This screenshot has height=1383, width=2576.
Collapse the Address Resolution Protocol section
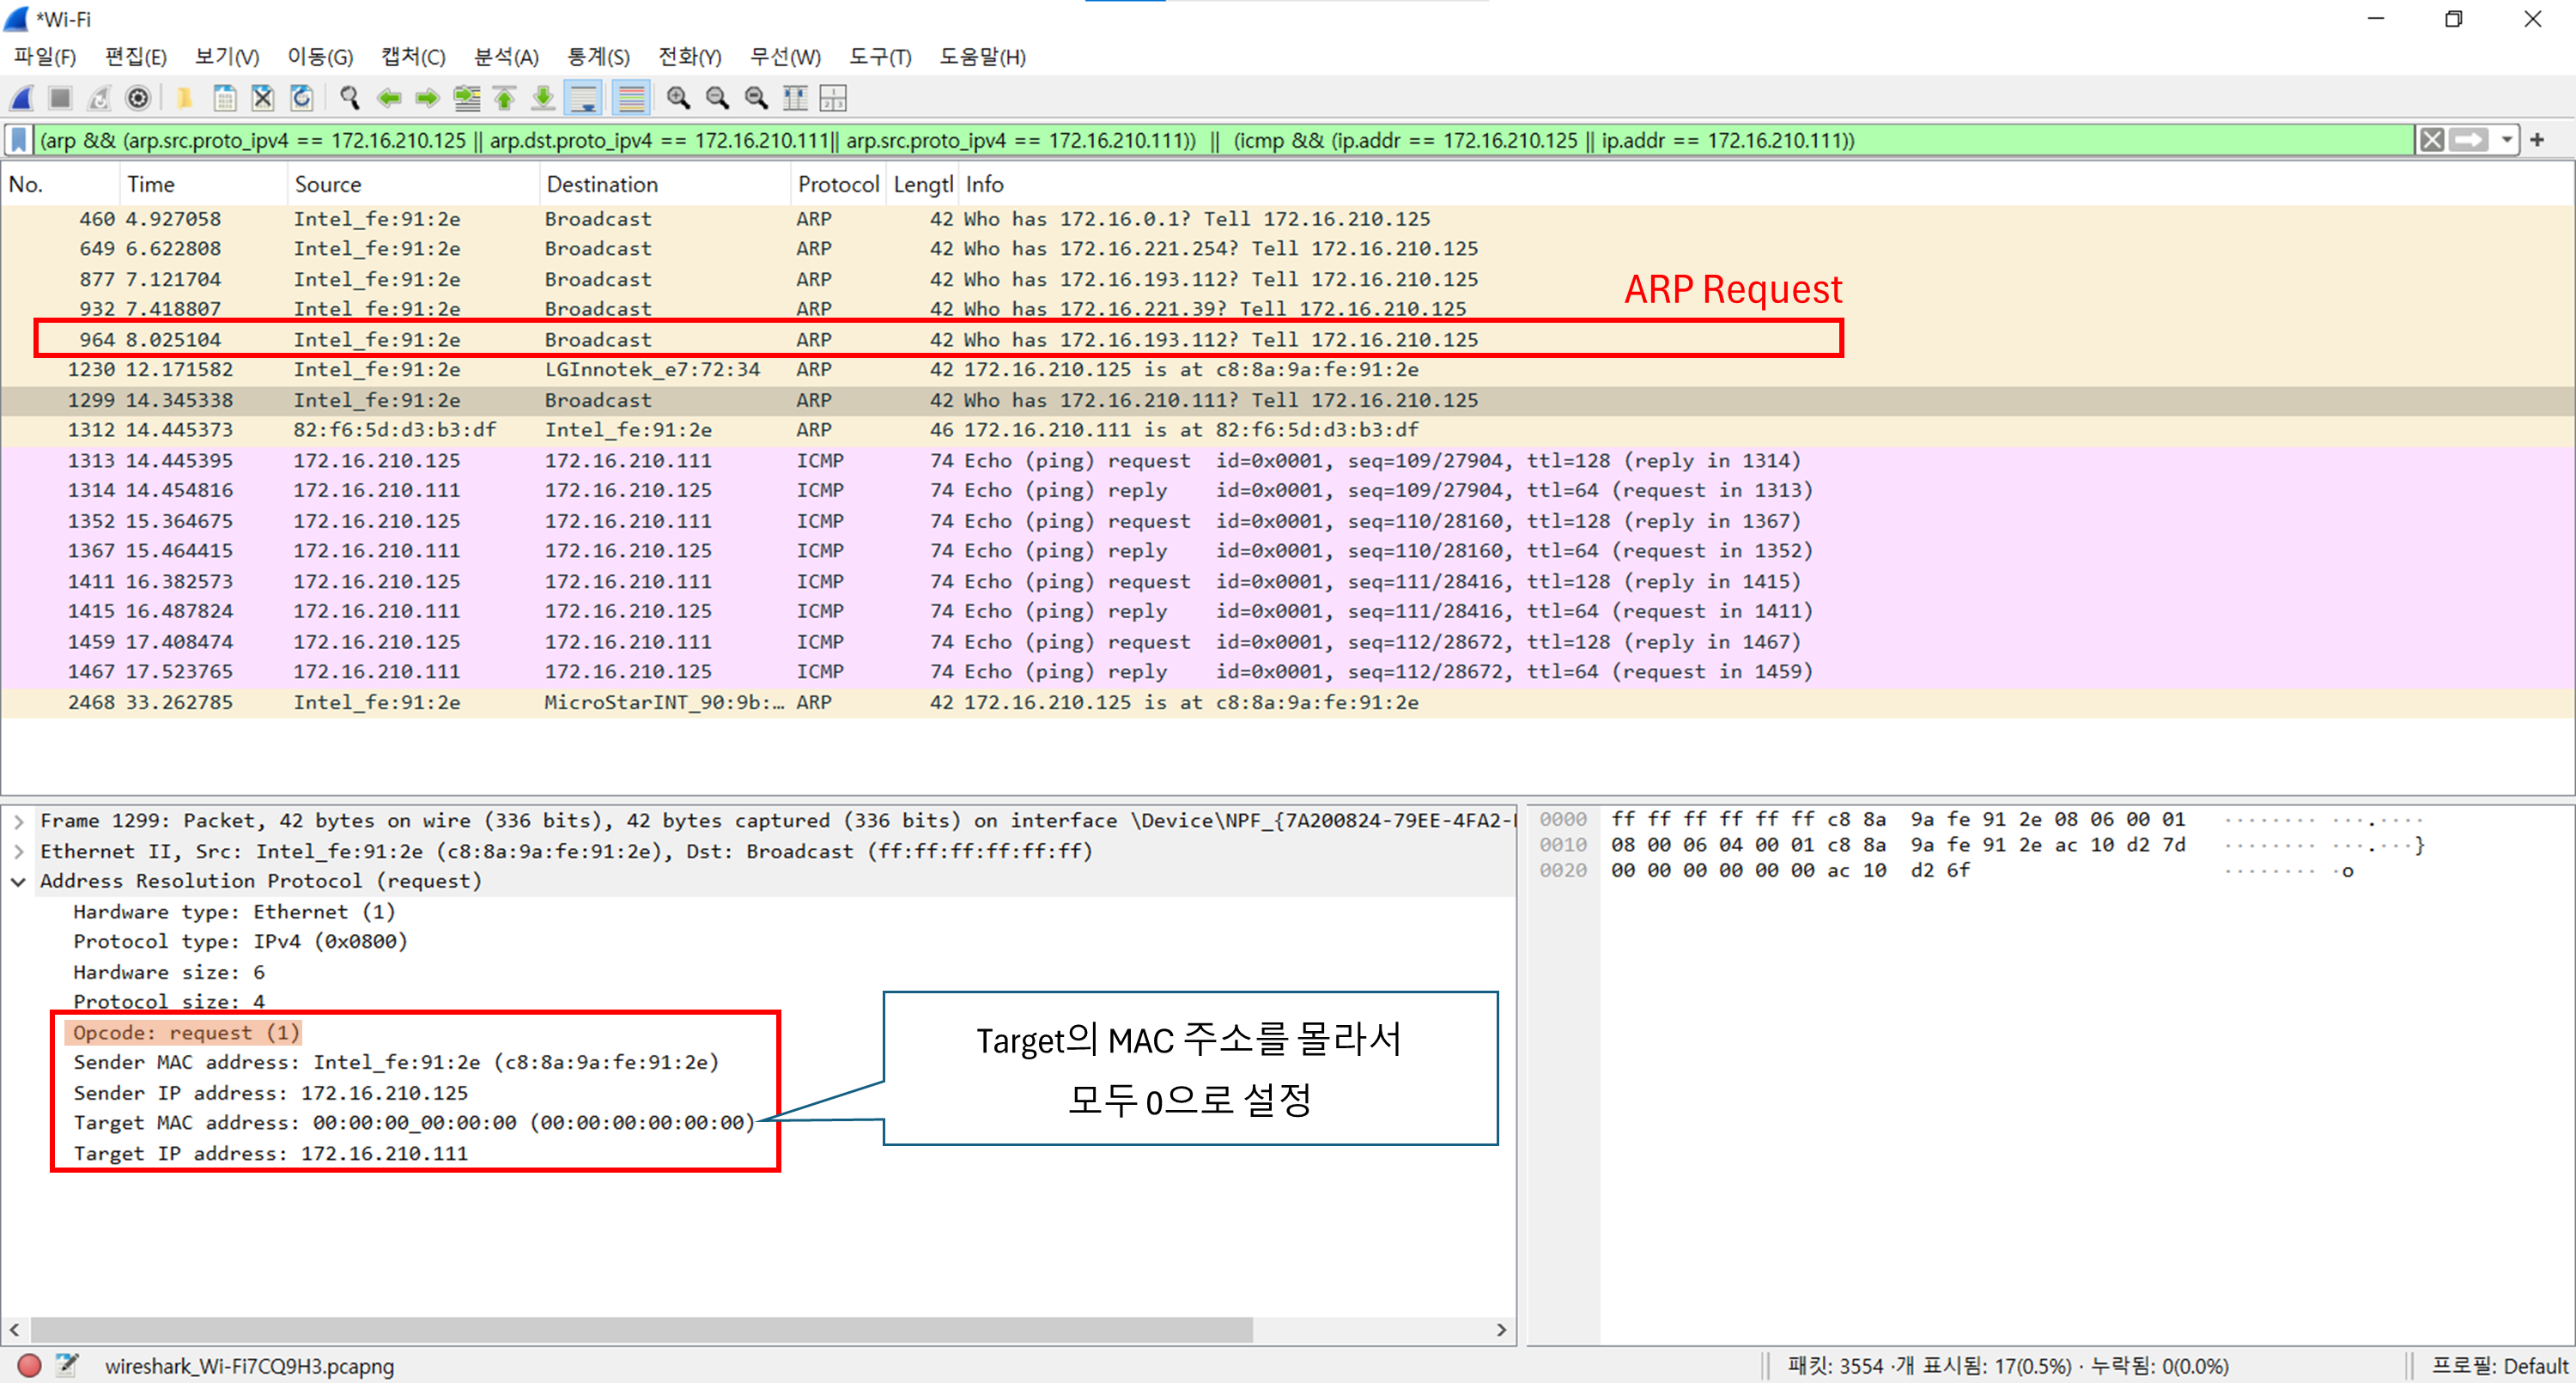click(19, 882)
